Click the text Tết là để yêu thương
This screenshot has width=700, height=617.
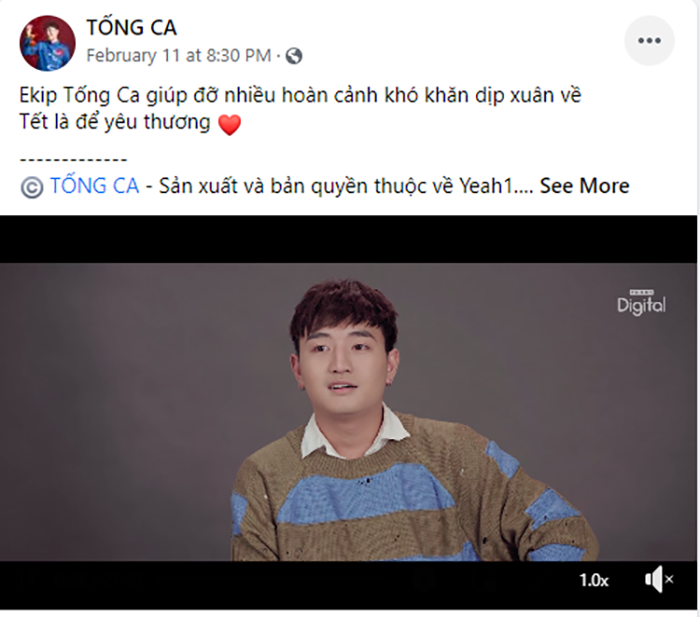point(115,122)
